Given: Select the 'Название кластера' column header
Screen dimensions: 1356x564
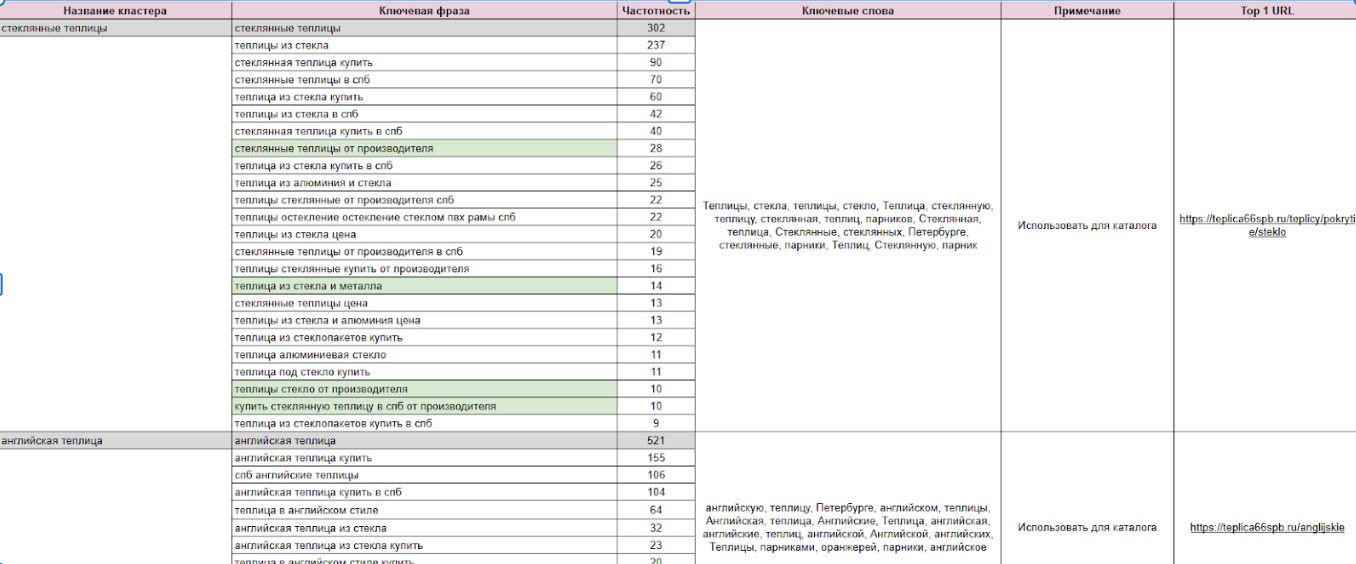Looking at the screenshot, I should 115,11.
